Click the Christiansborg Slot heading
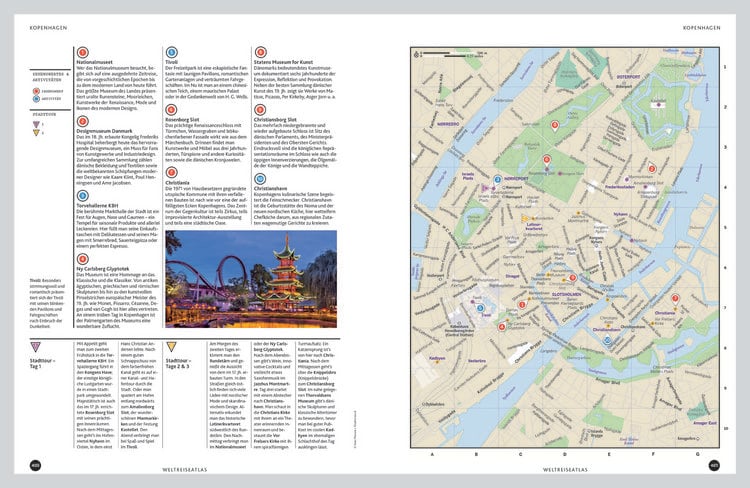 tap(275, 120)
